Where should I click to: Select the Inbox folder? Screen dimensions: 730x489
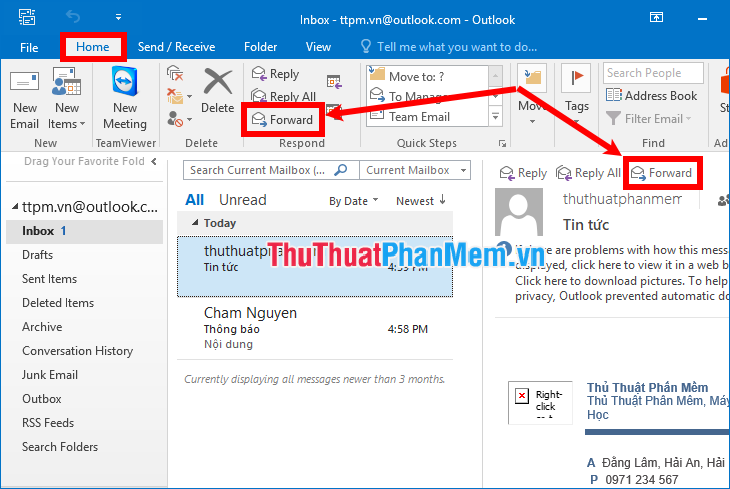point(84,231)
